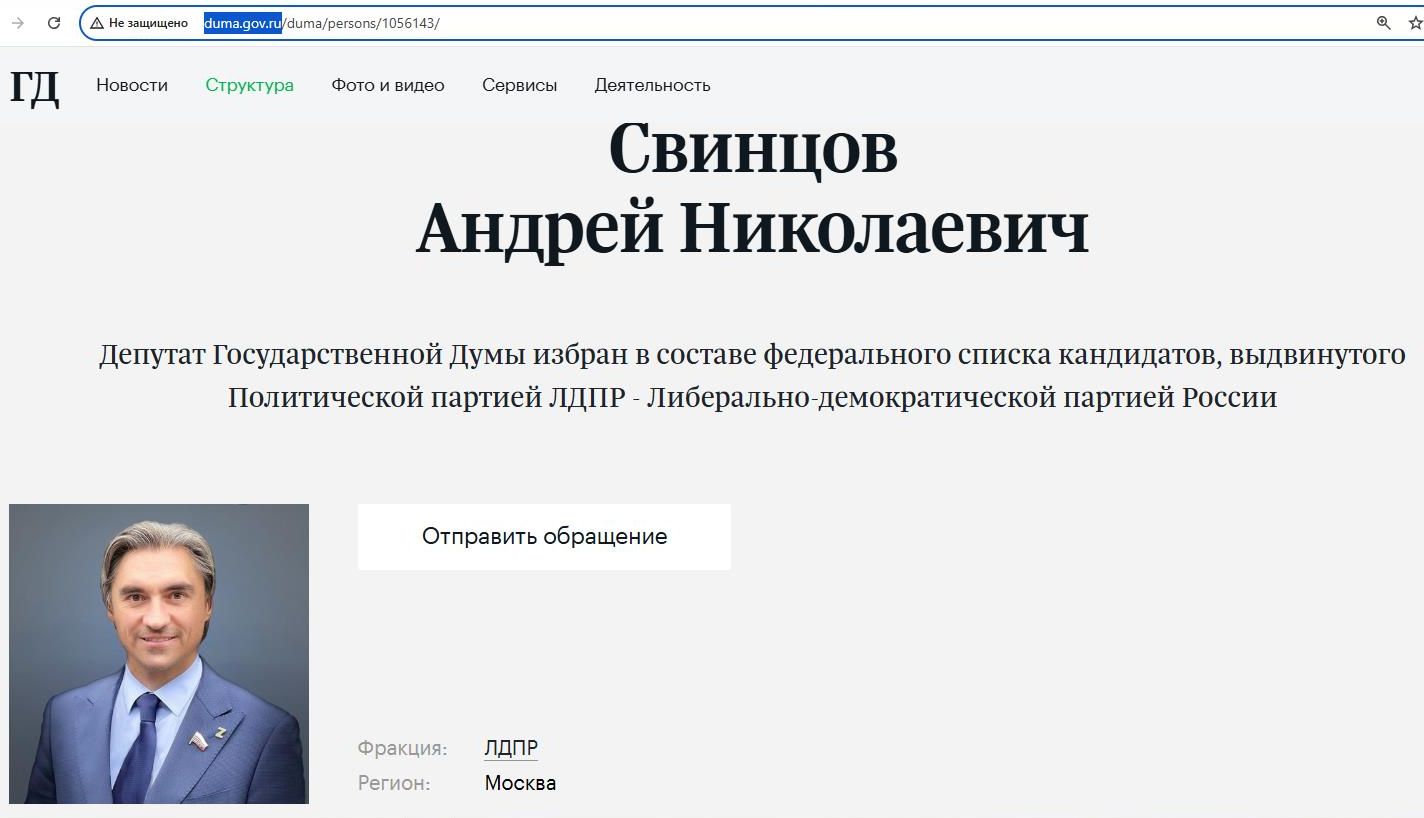
Task: Select the Структура menu item
Action: pos(249,85)
